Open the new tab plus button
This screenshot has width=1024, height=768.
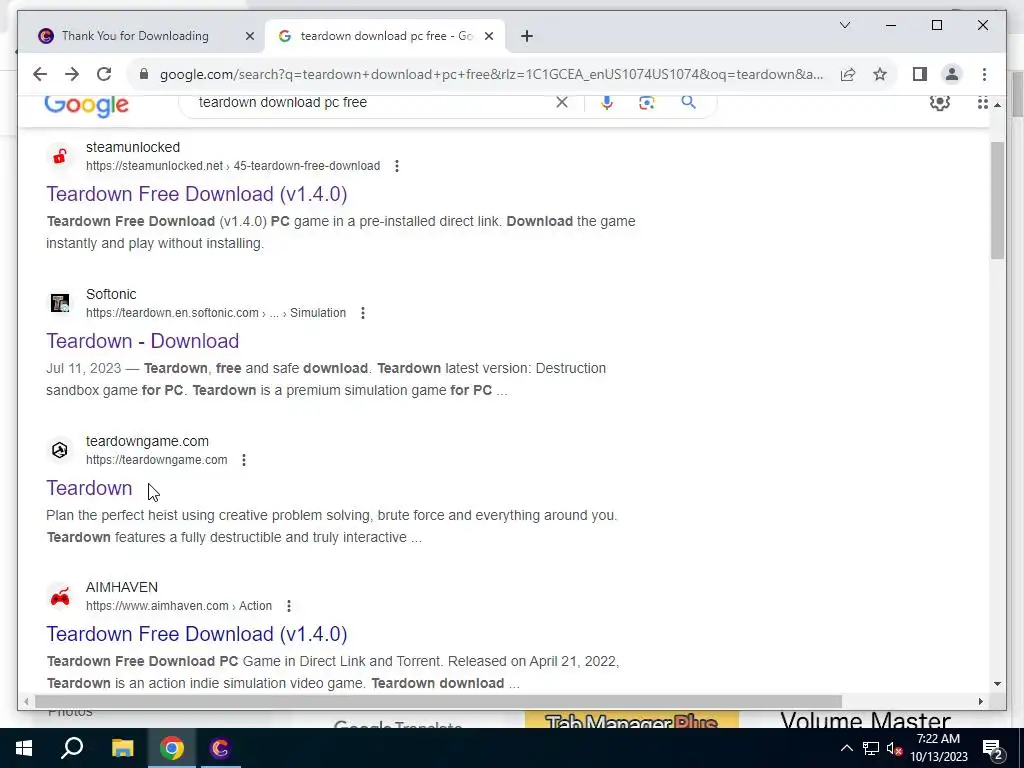526,36
